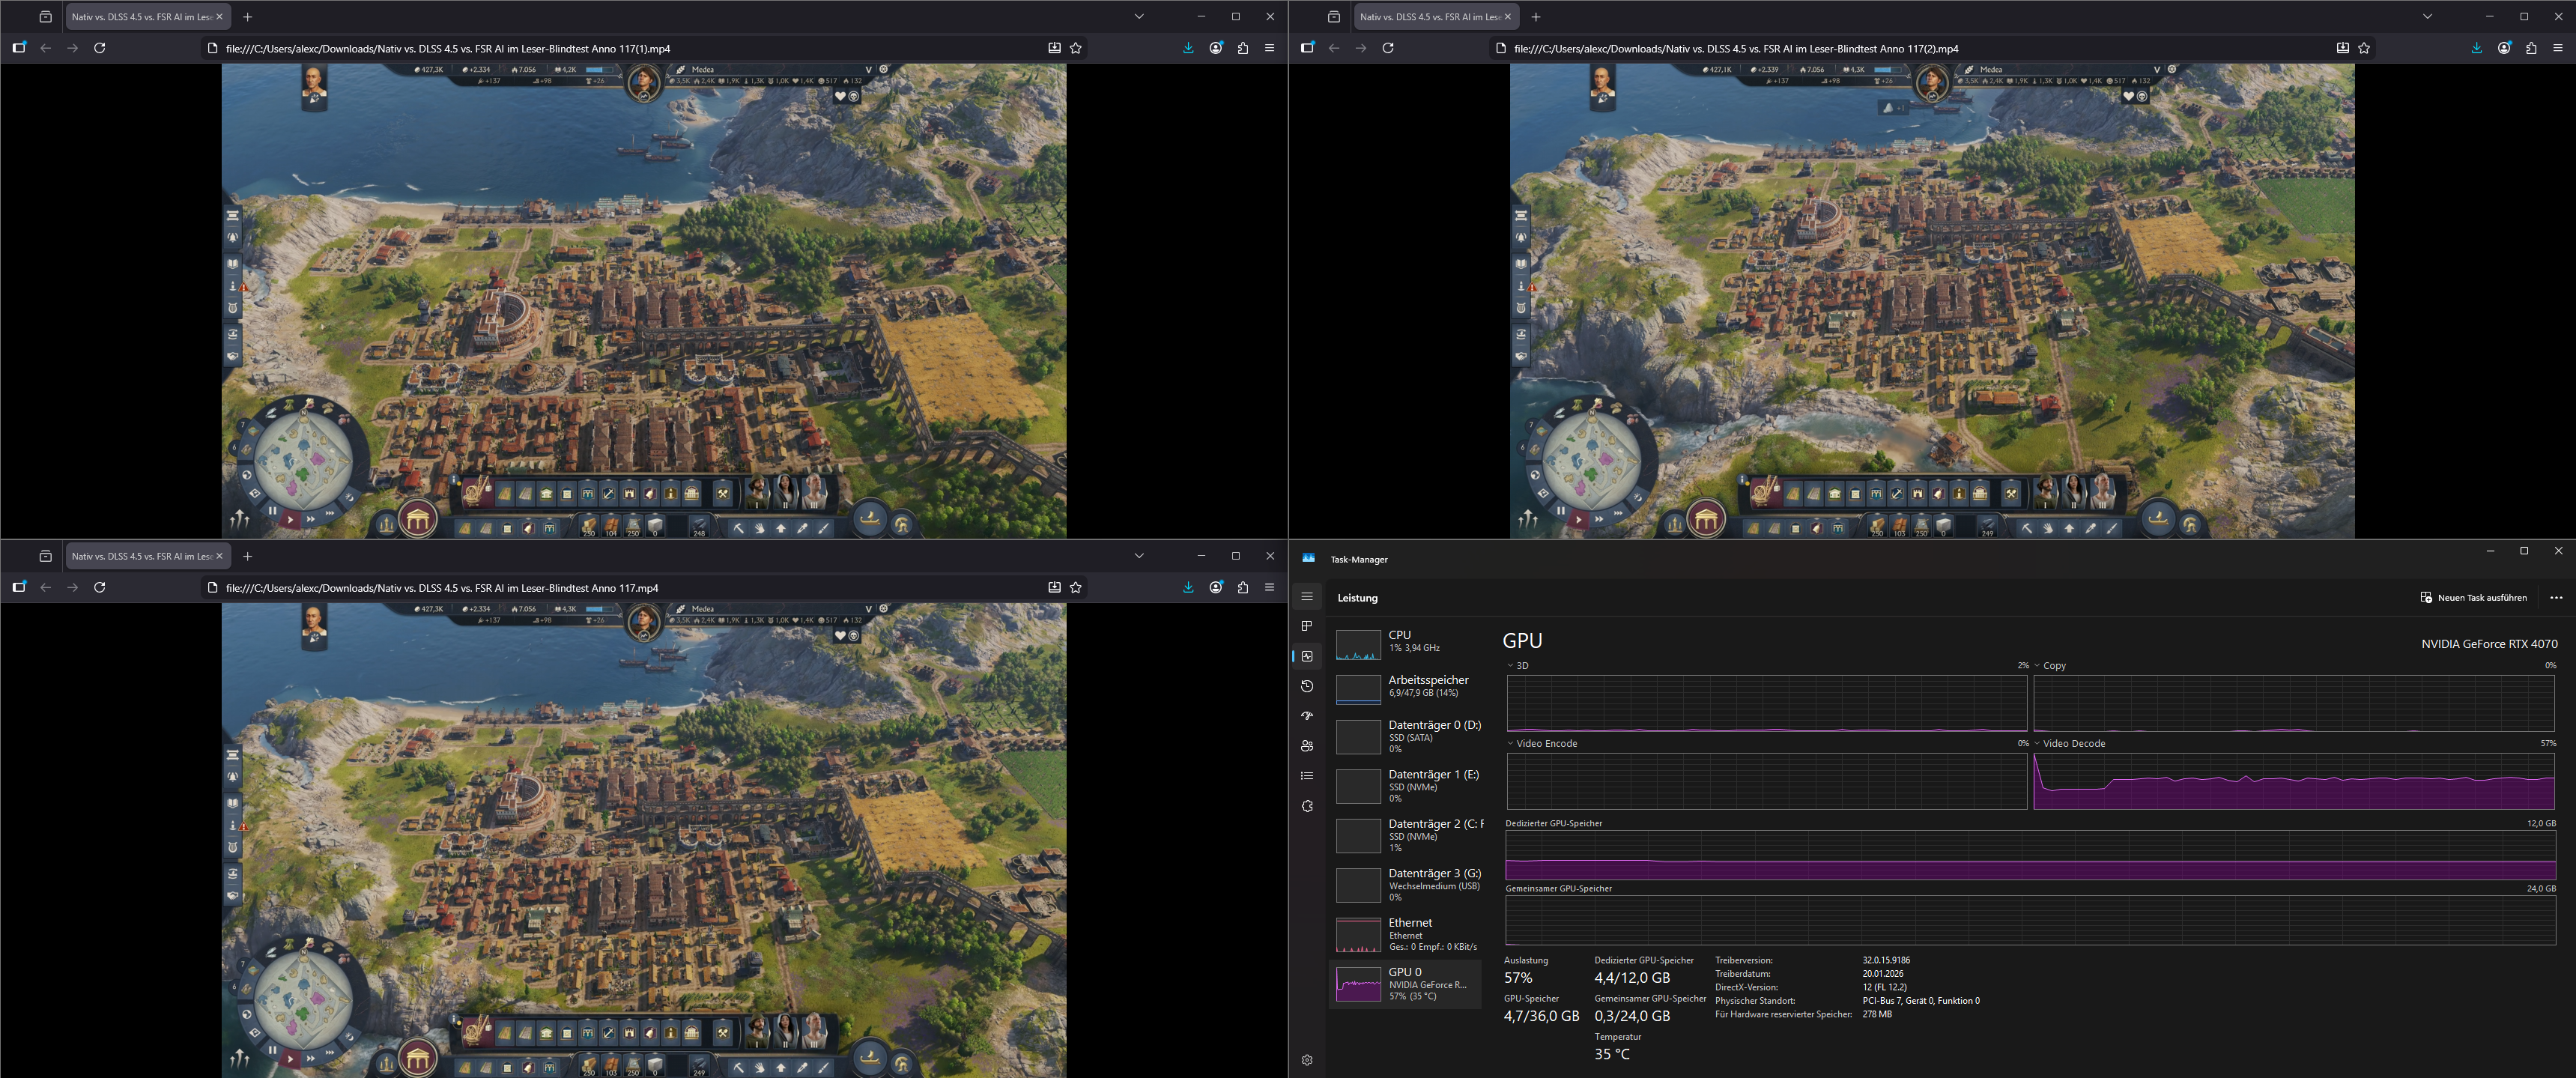2576x1078 pixels.
Task: Toggle the Task Manager hamburger navigation menu
Action: tap(1306, 596)
